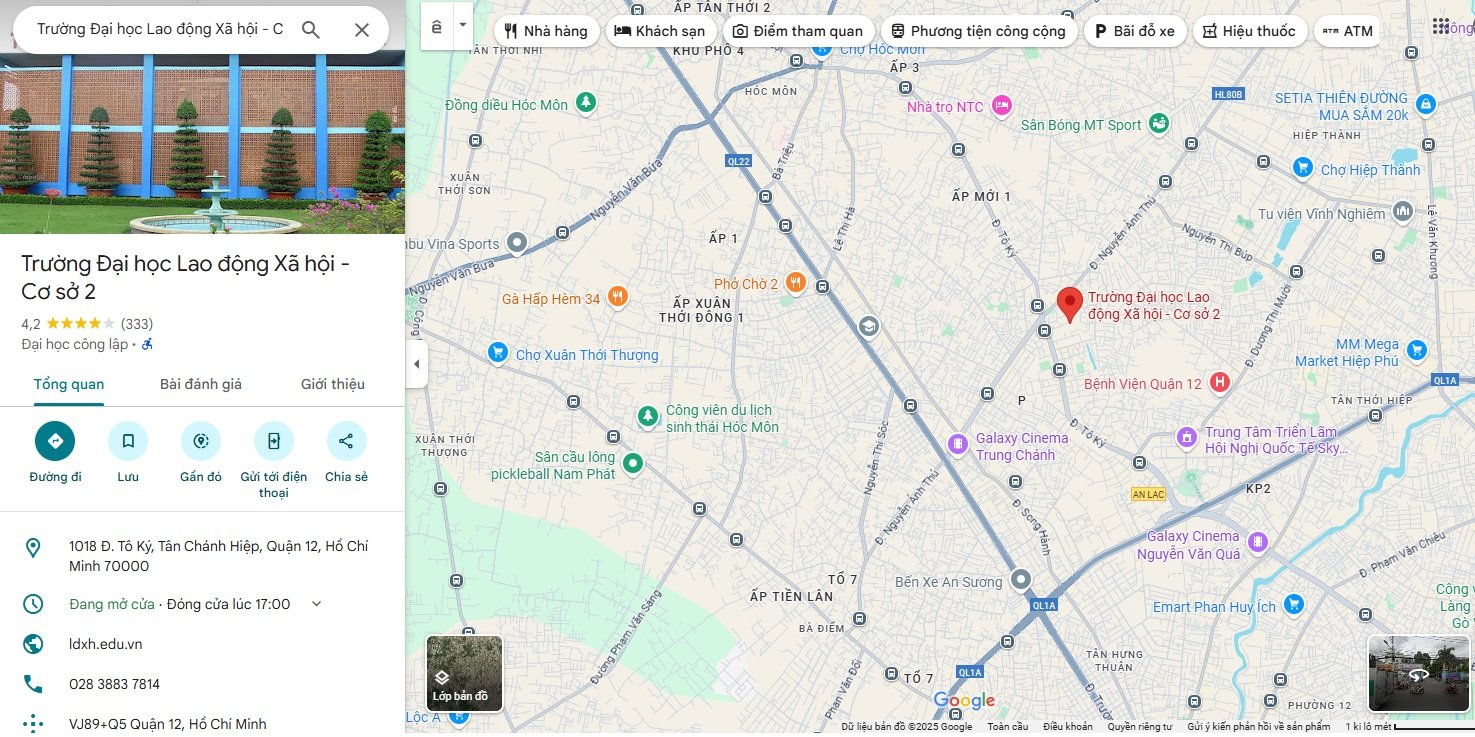Toggle Lớp bản đồ map layer
The height and width of the screenshot is (737, 1475).
tap(464, 673)
